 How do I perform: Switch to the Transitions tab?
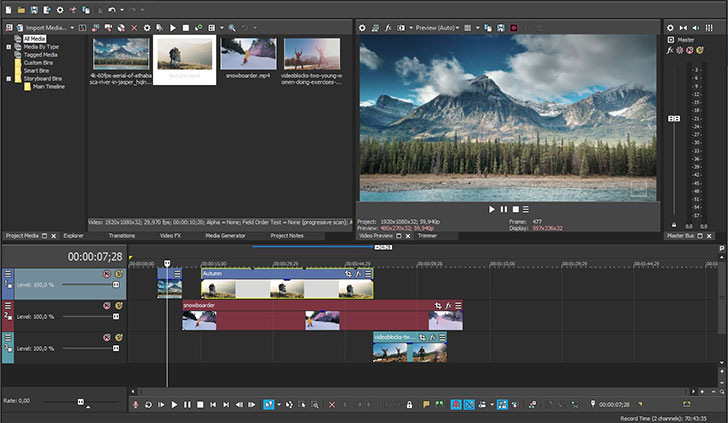(122, 236)
